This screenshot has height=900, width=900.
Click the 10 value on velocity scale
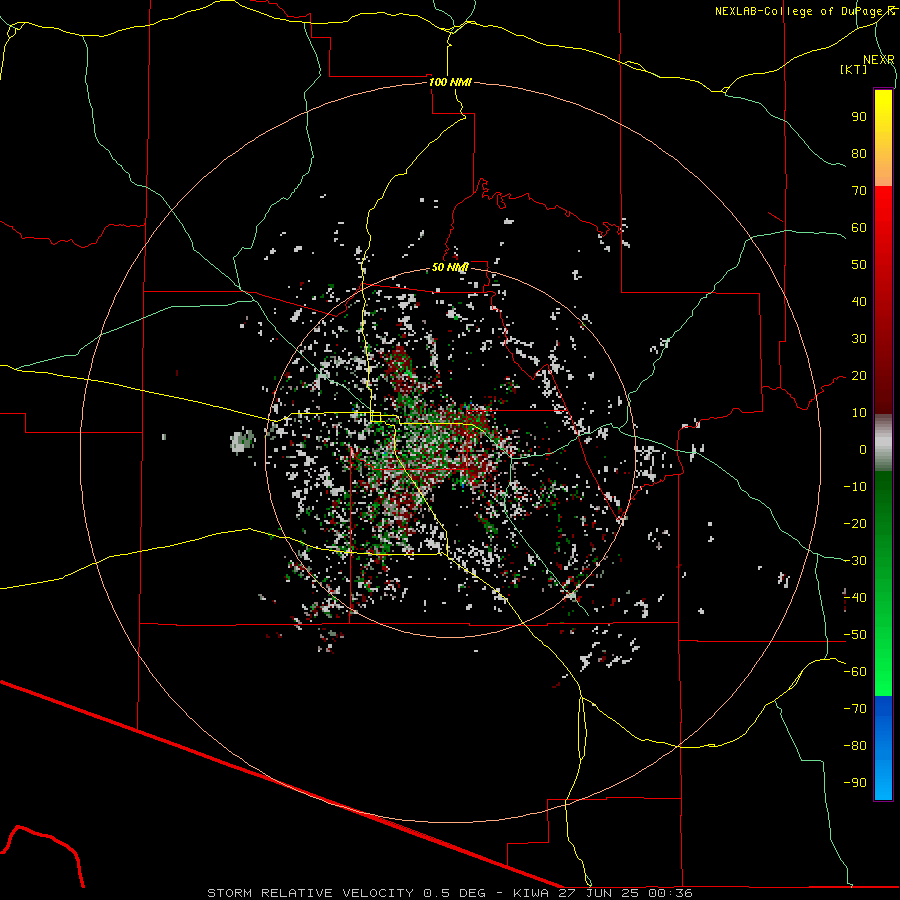859,413
